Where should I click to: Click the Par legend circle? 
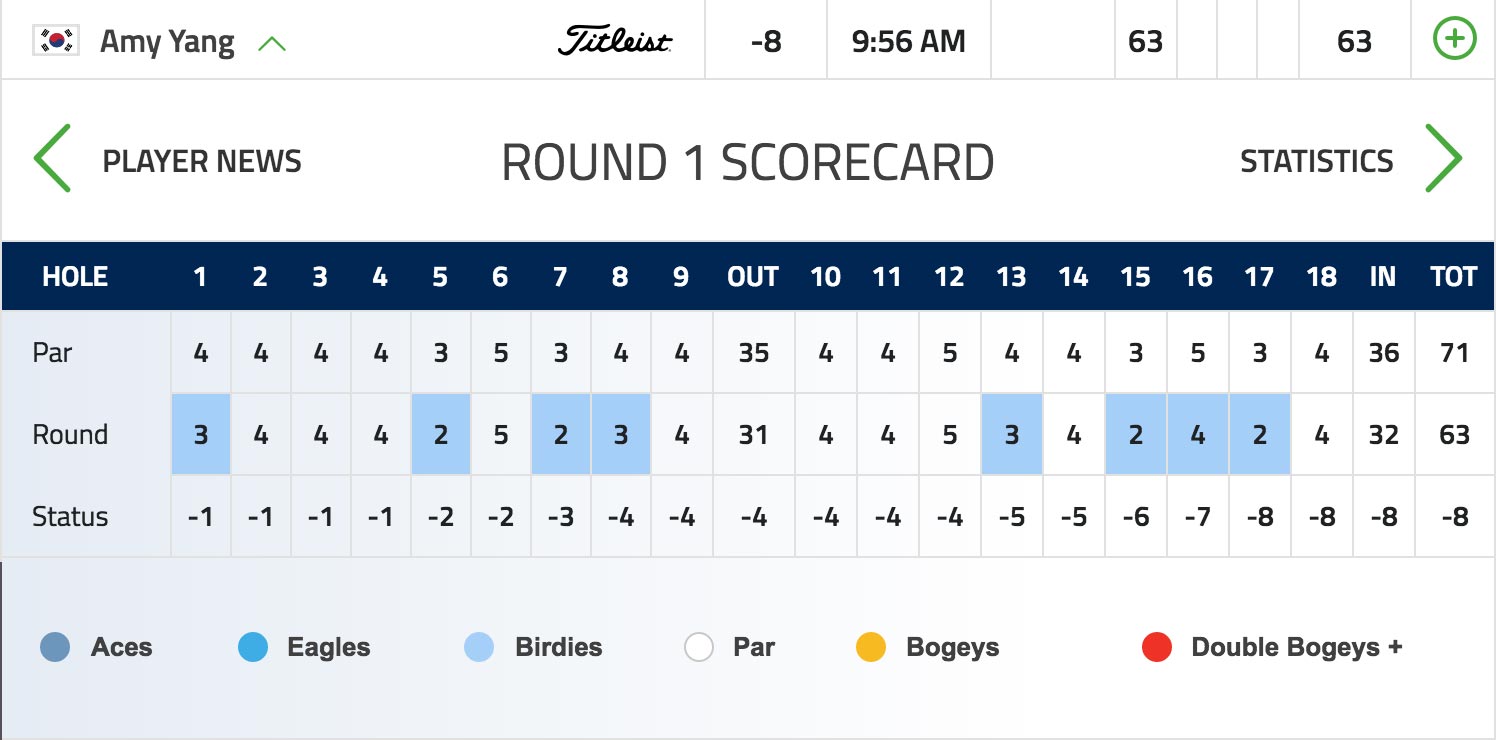(x=699, y=647)
